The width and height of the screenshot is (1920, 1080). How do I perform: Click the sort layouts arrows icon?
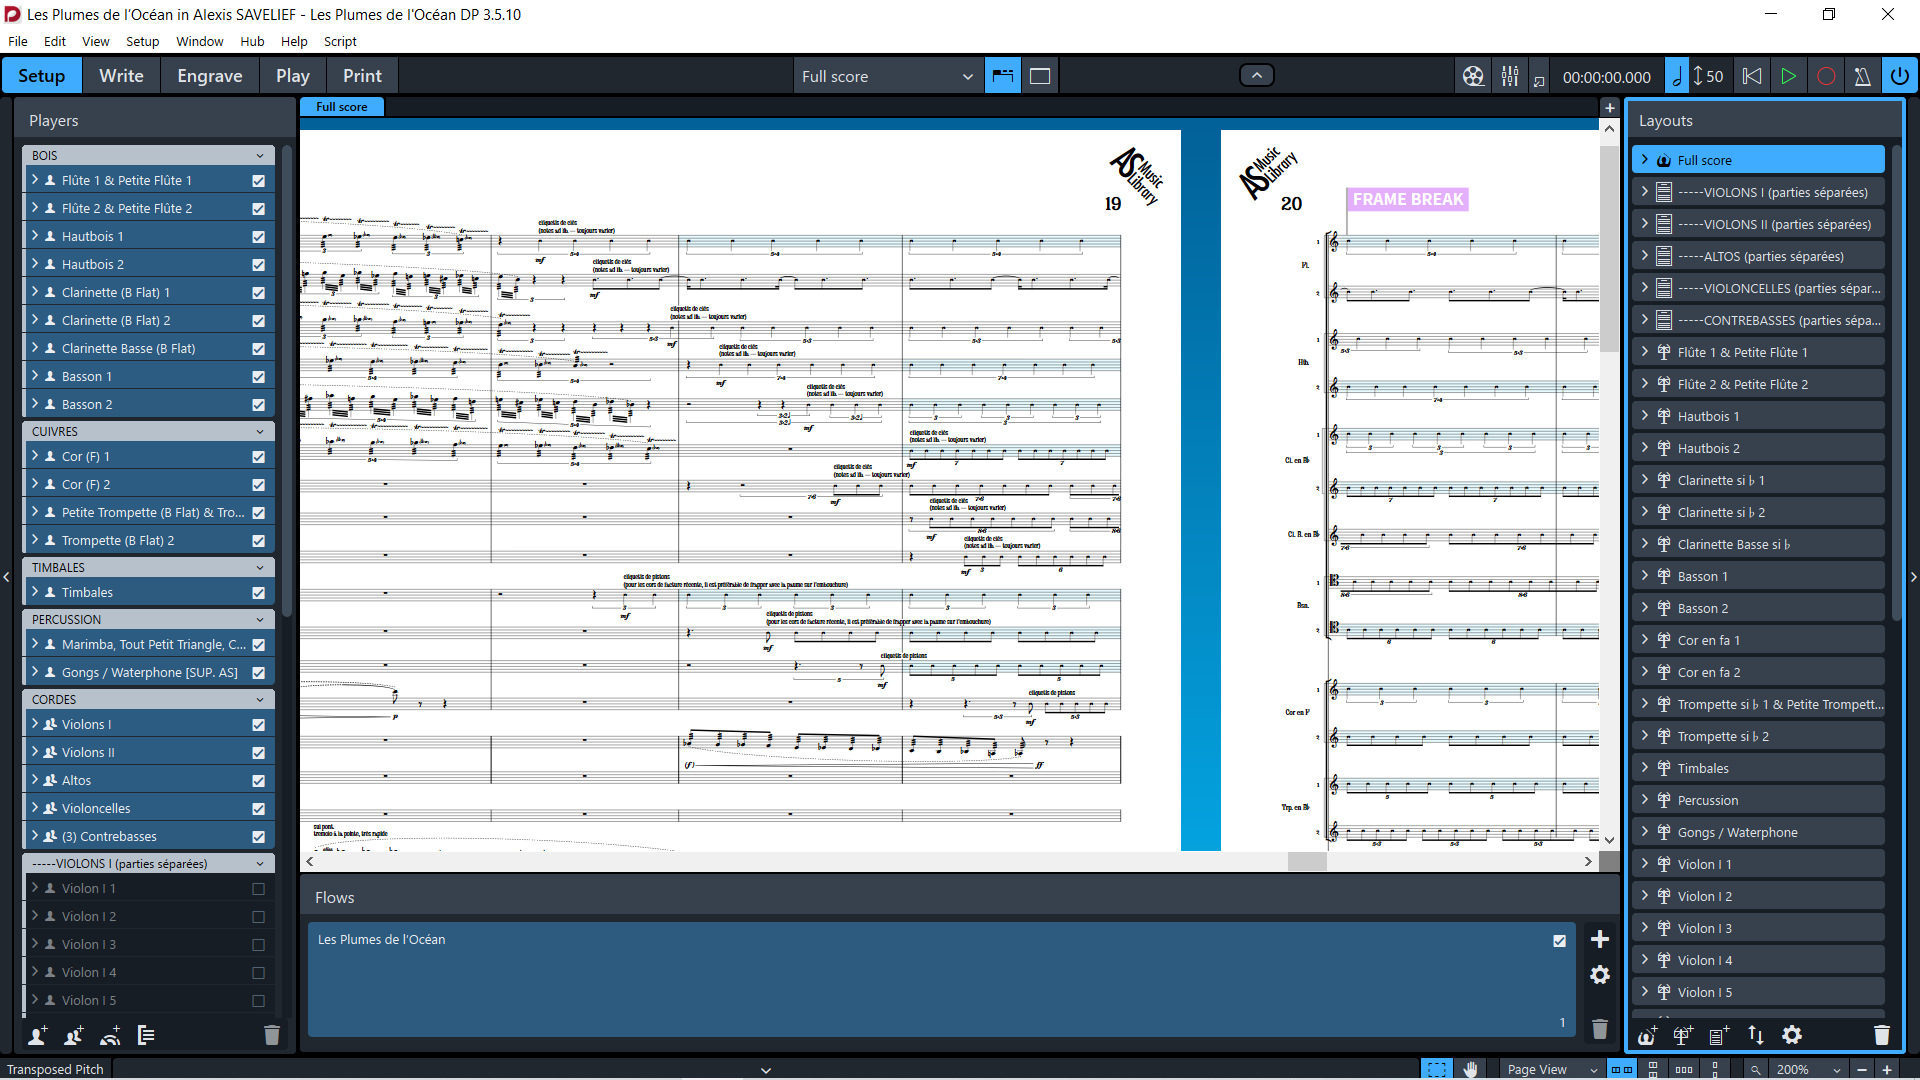click(x=1756, y=1035)
